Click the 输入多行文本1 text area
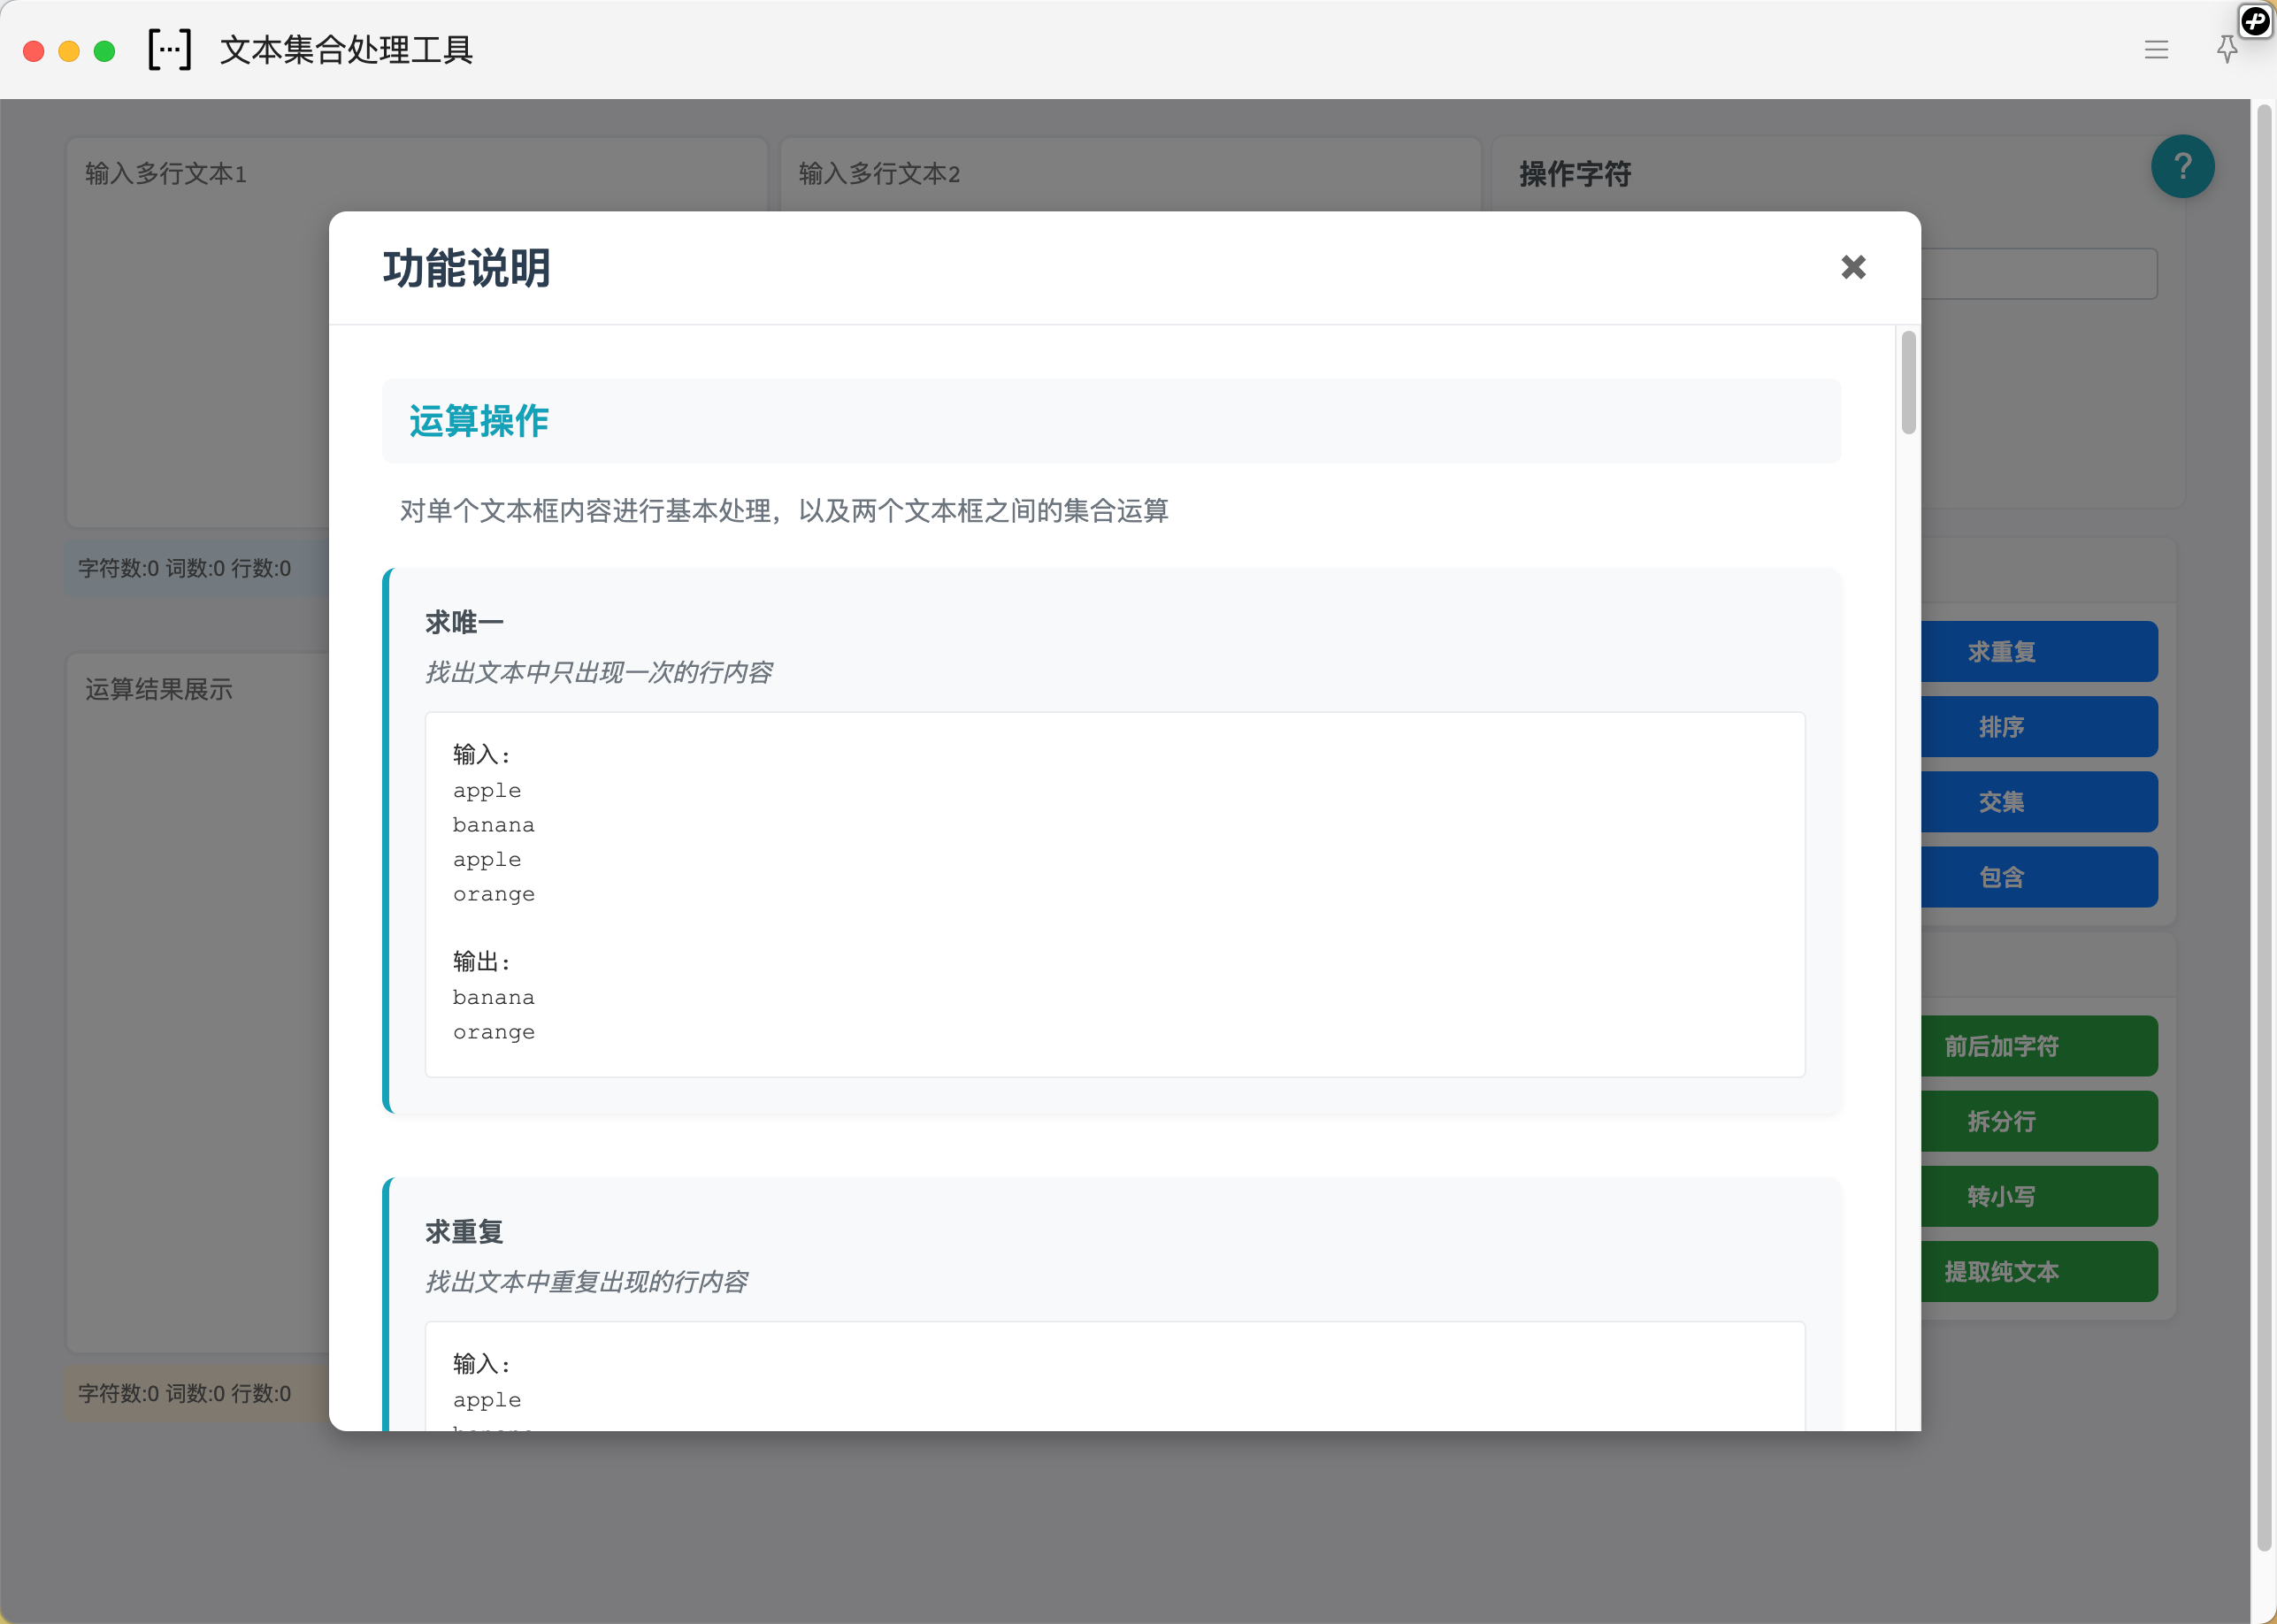 tap(200, 350)
